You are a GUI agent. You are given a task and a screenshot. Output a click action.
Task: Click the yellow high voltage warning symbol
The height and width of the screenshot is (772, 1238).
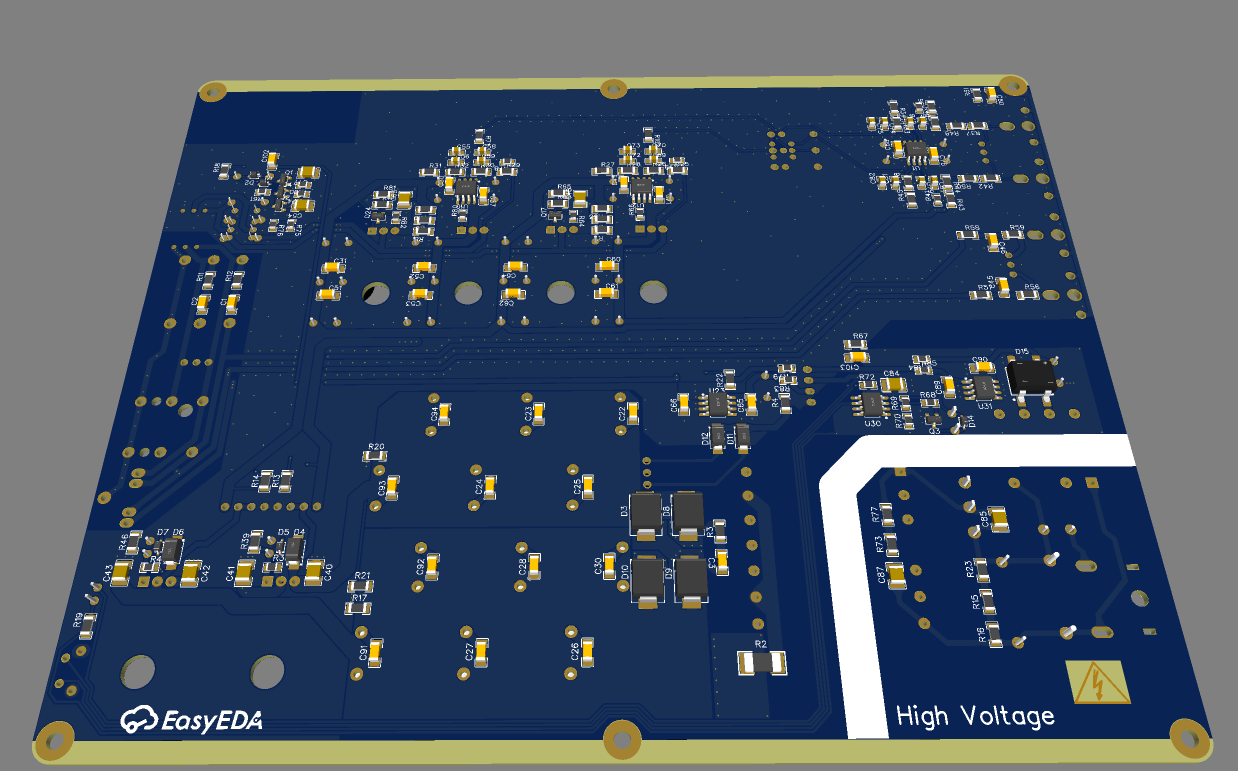click(x=1097, y=684)
